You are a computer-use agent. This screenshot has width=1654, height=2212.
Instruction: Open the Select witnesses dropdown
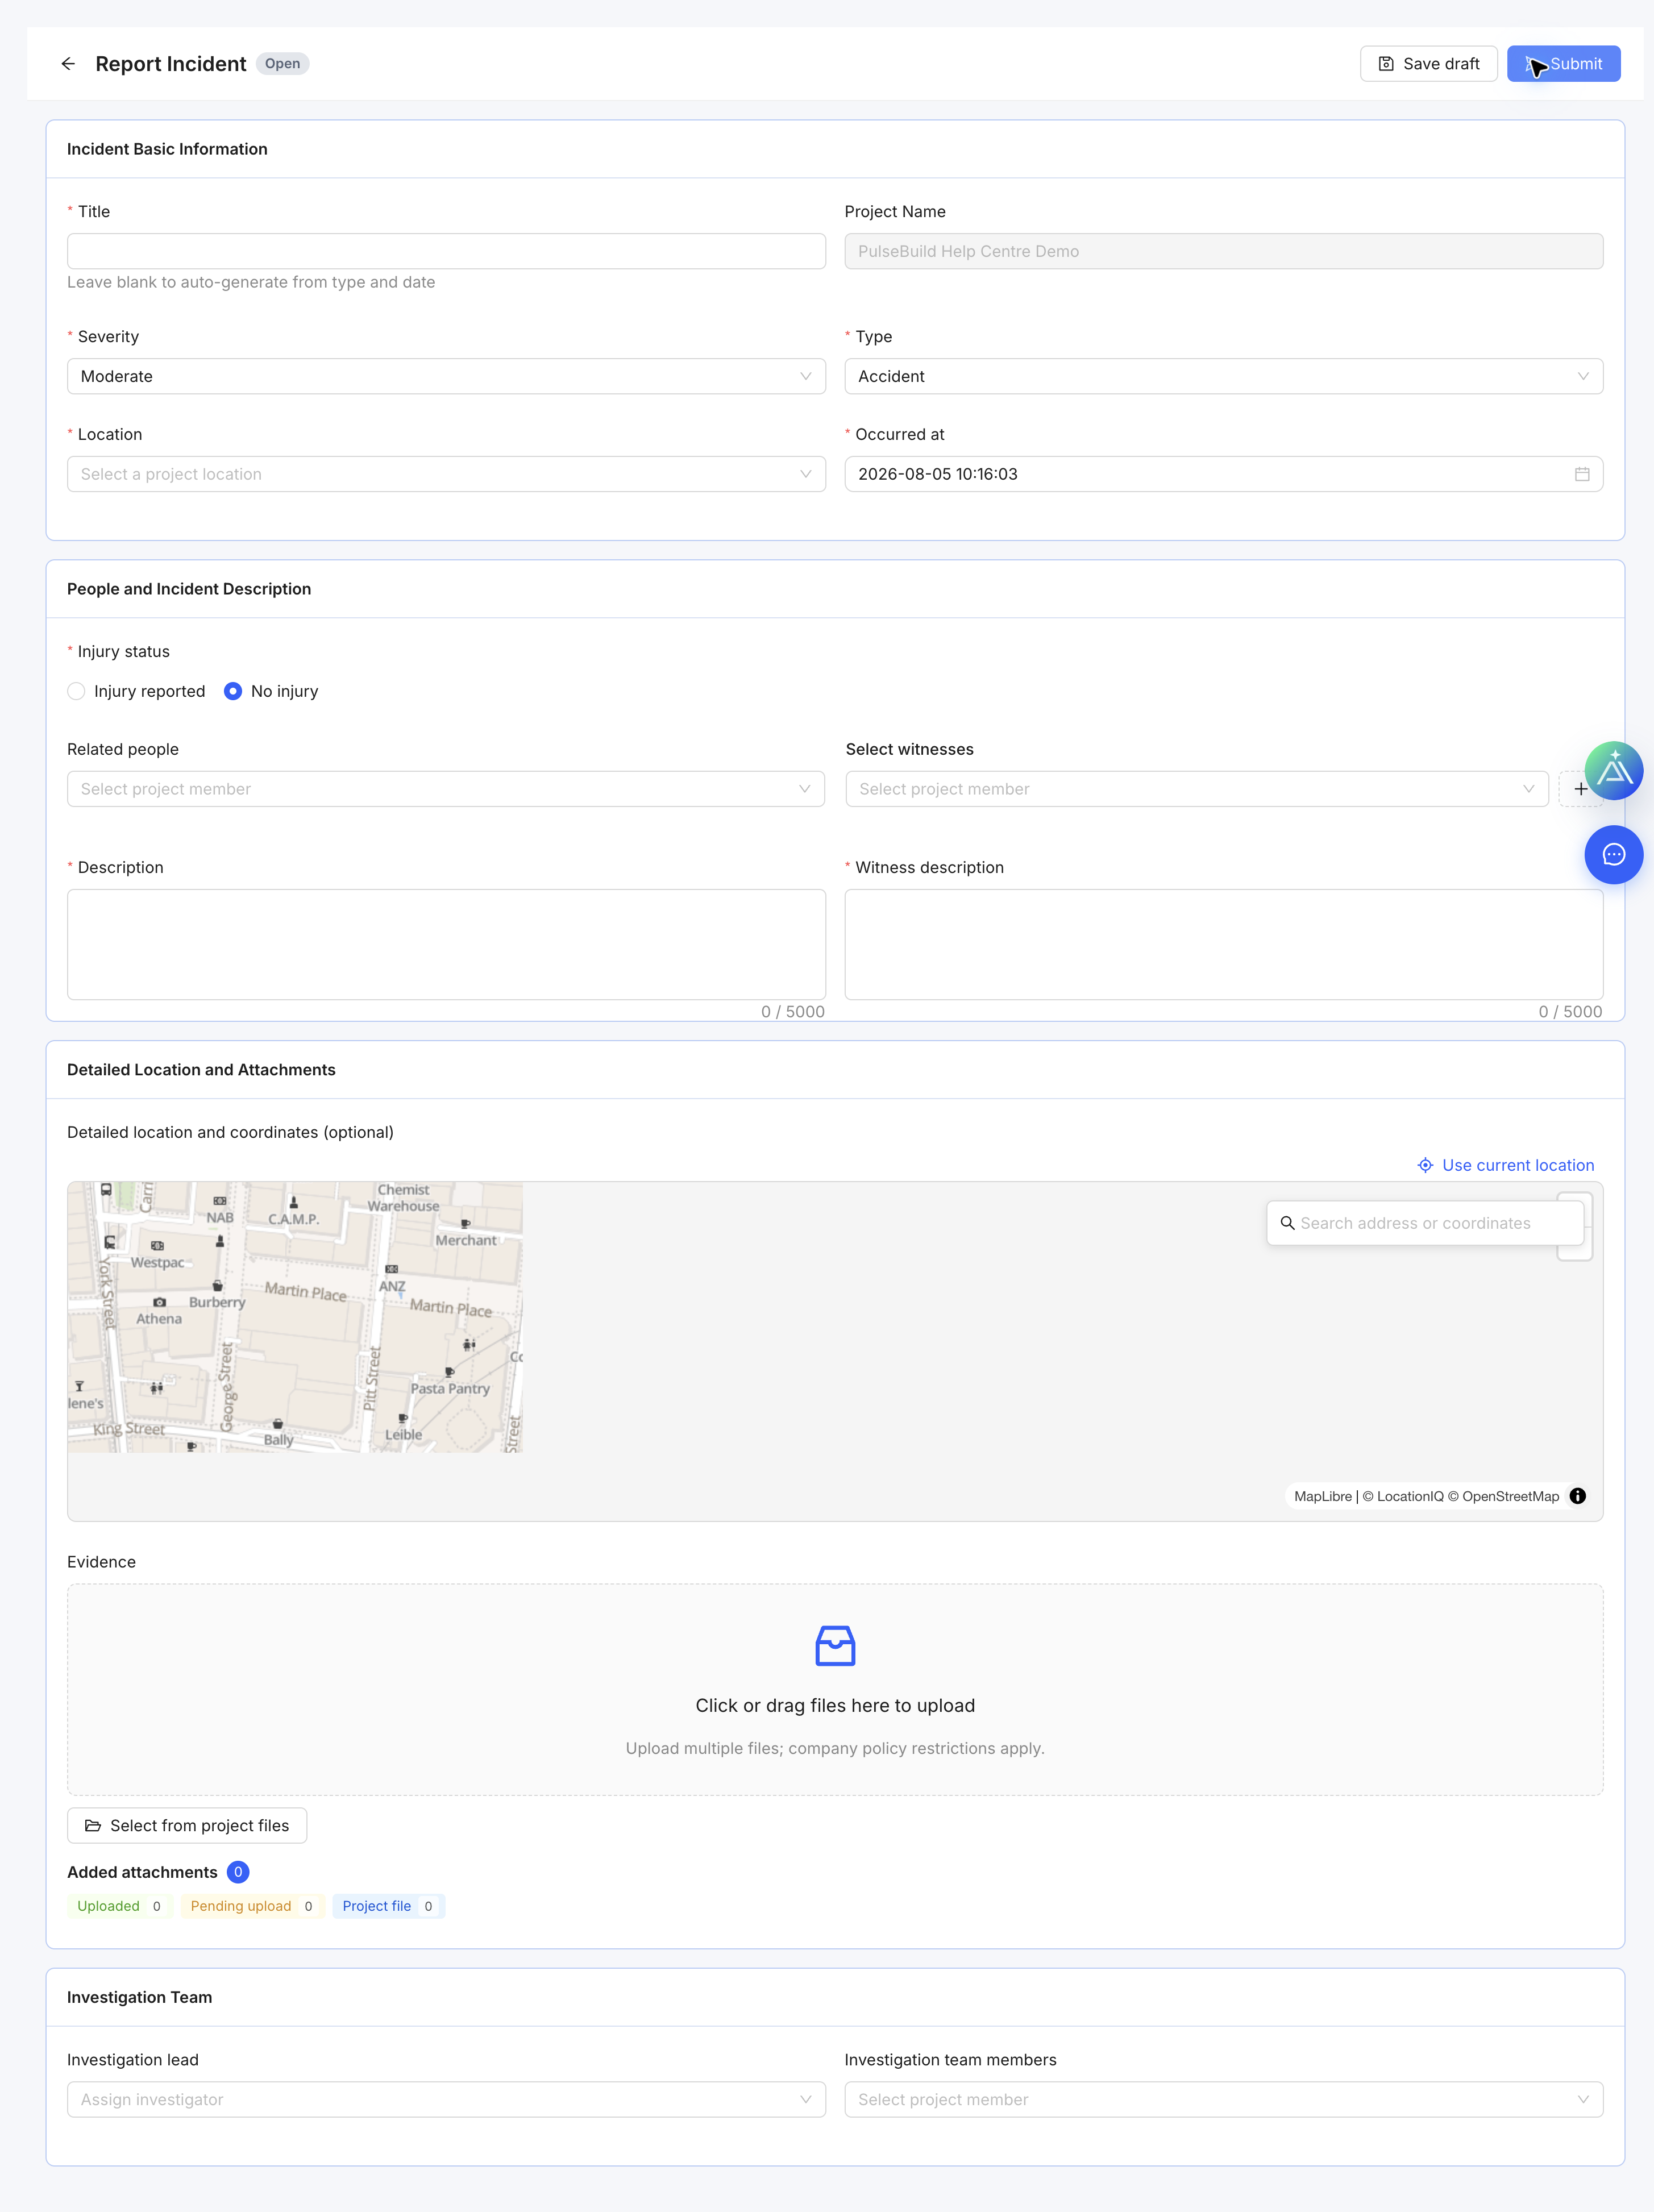(x=1196, y=789)
